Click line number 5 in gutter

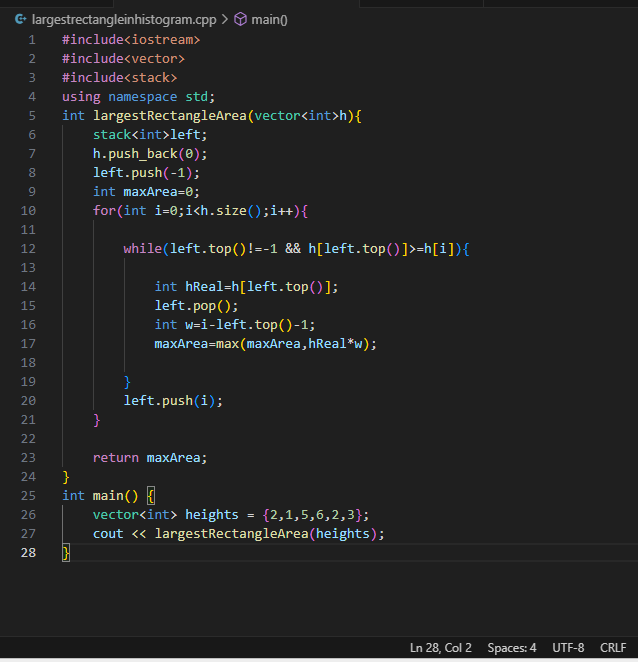tap(32, 116)
